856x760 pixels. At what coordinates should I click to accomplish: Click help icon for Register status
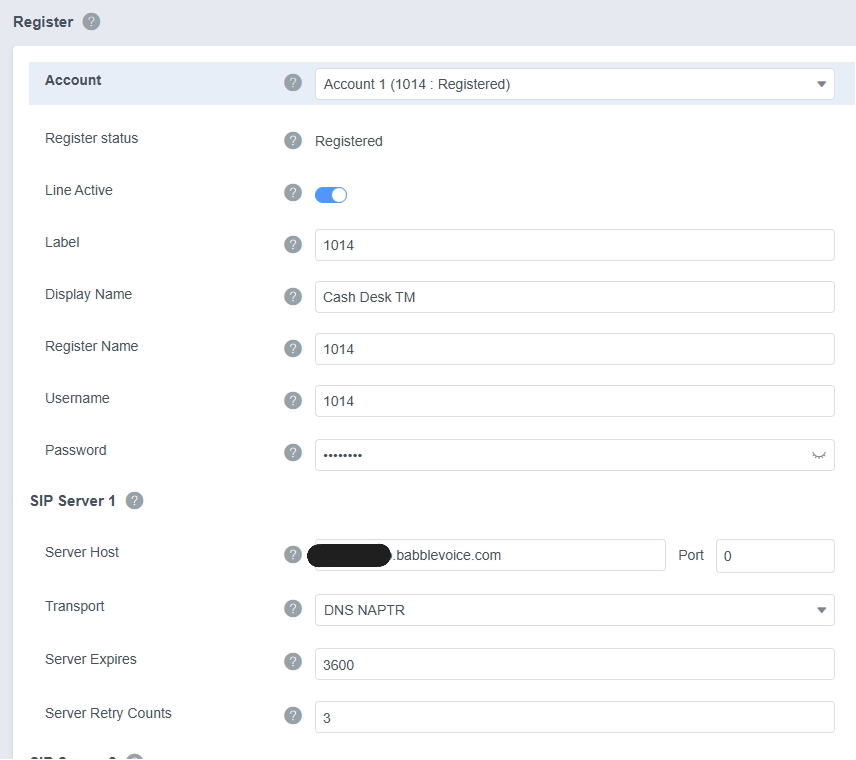[293, 140]
